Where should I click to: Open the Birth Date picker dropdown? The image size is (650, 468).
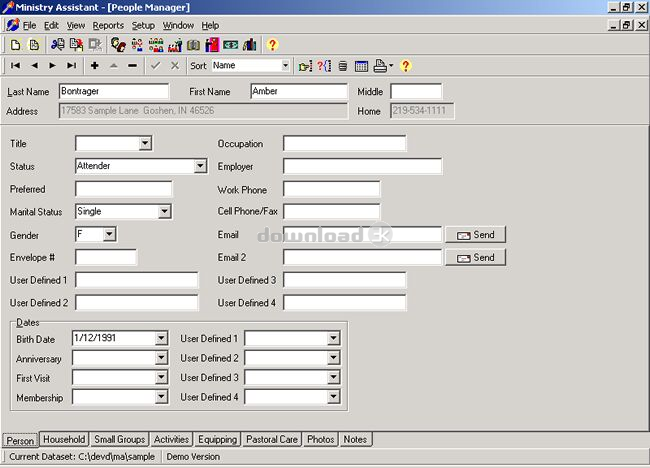coord(162,338)
